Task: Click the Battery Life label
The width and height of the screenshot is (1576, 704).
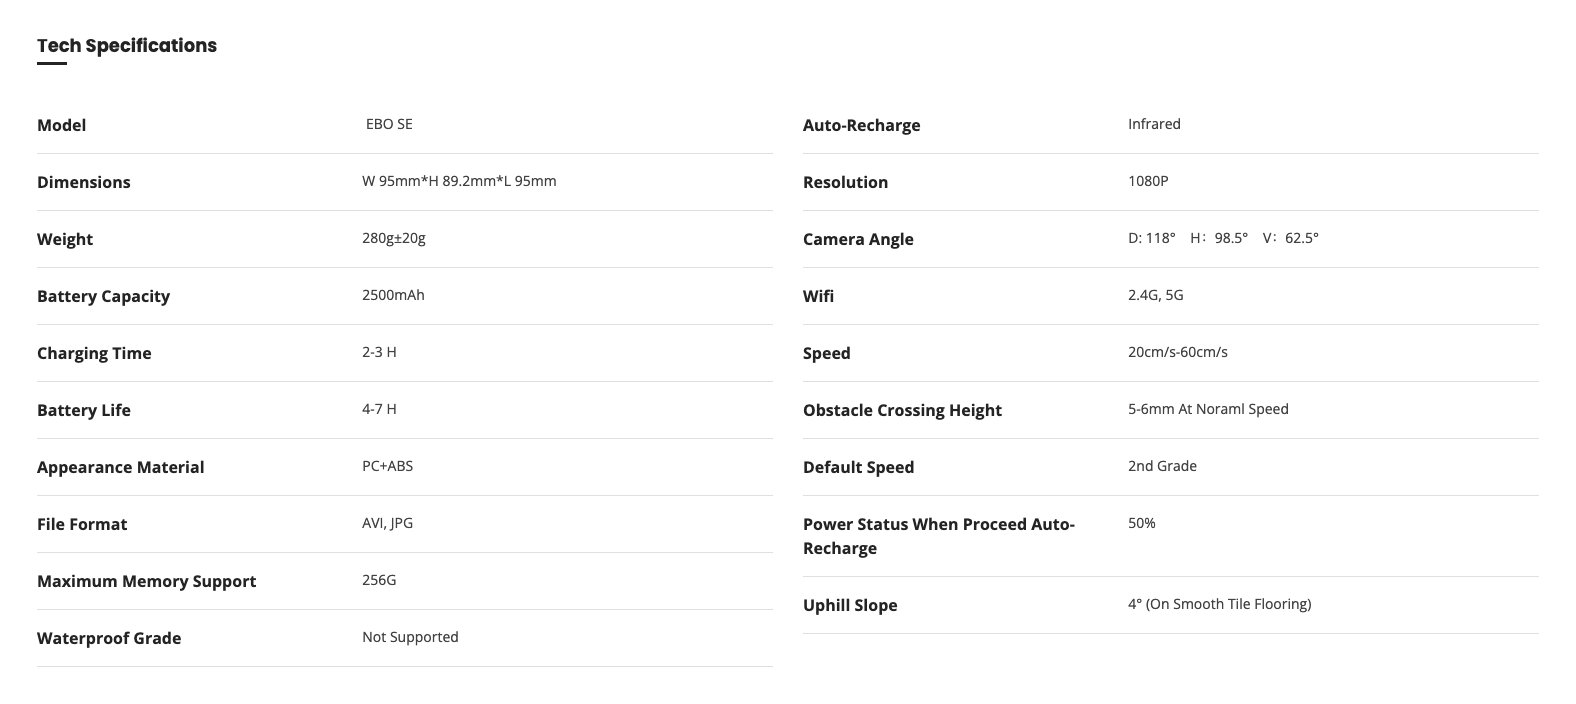Action: tap(84, 410)
